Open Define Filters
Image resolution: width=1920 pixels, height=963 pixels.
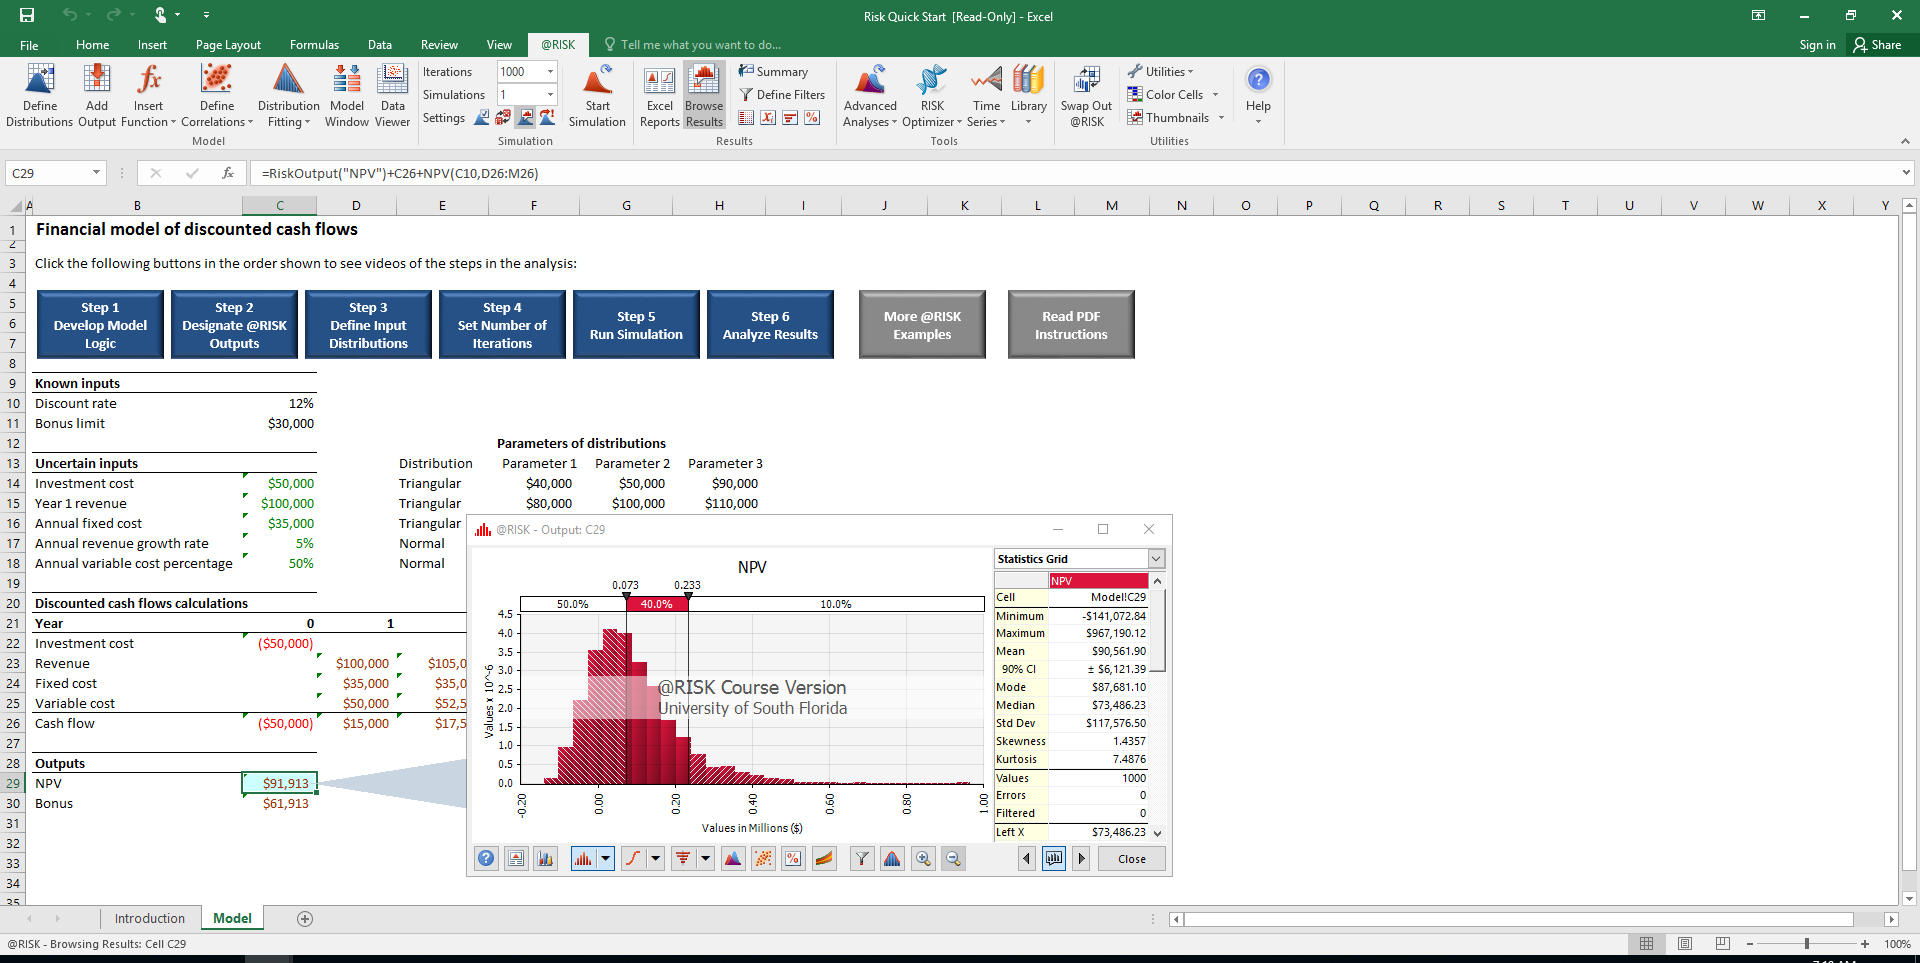pos(782,95)
